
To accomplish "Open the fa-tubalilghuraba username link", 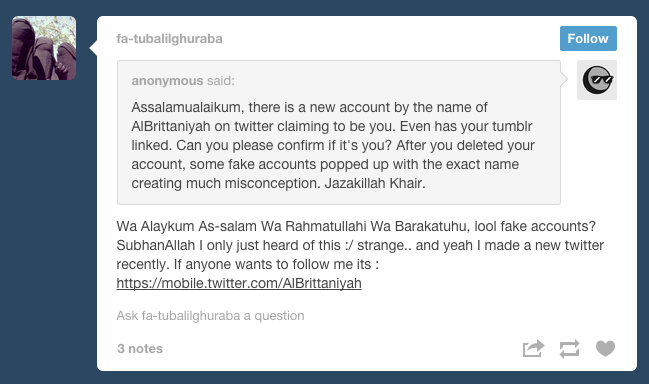I will coord(169,38).
